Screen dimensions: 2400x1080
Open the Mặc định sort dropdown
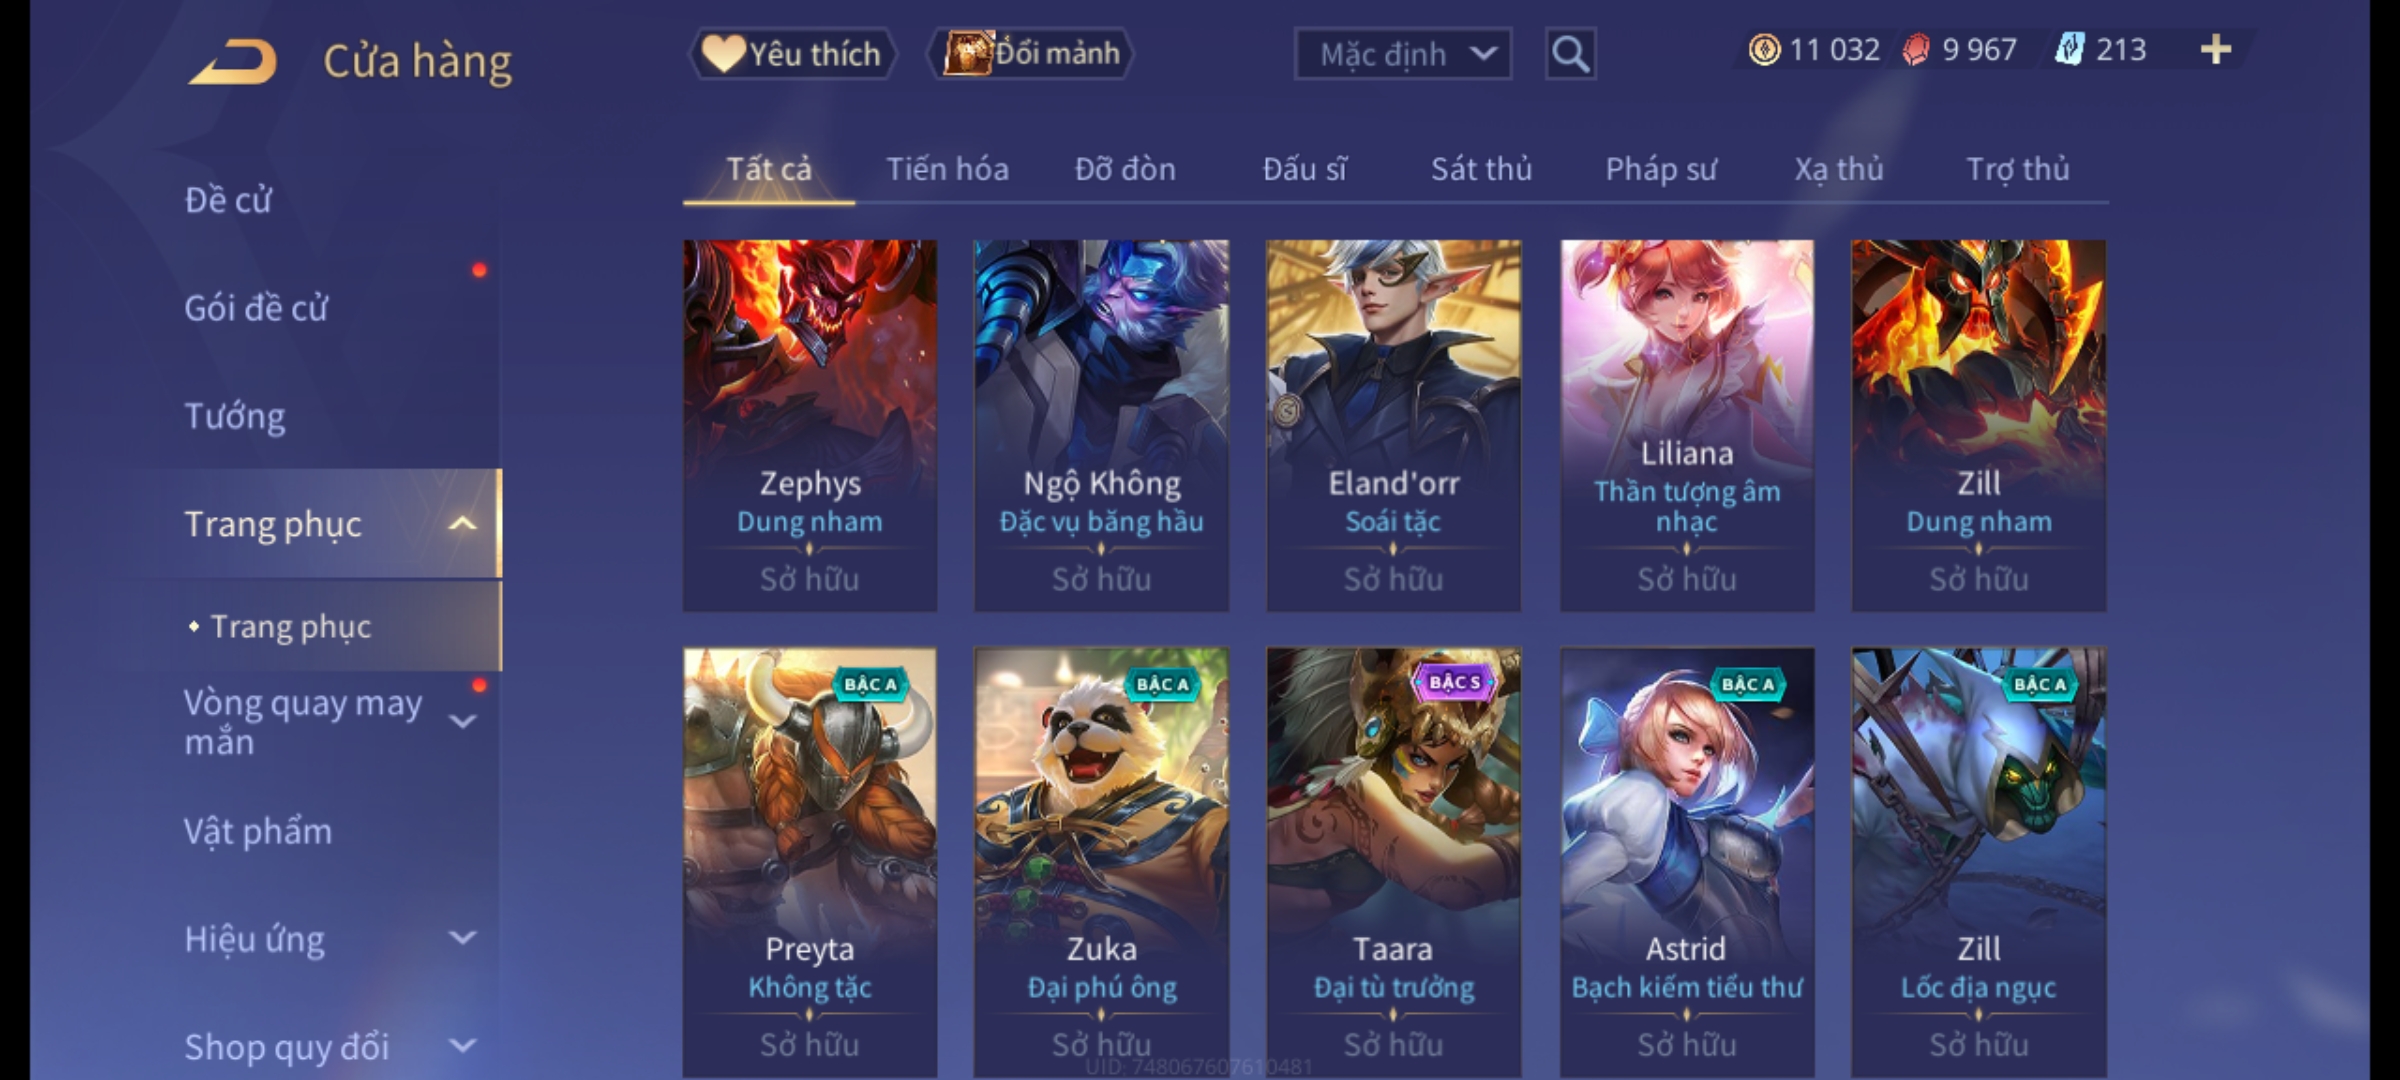(x=1403, y=54)
